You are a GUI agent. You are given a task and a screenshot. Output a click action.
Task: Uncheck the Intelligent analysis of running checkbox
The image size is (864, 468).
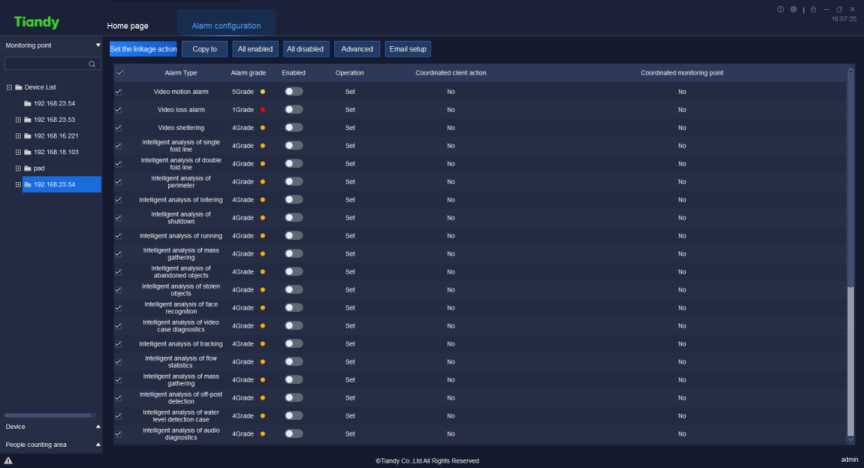click(119, 236)
